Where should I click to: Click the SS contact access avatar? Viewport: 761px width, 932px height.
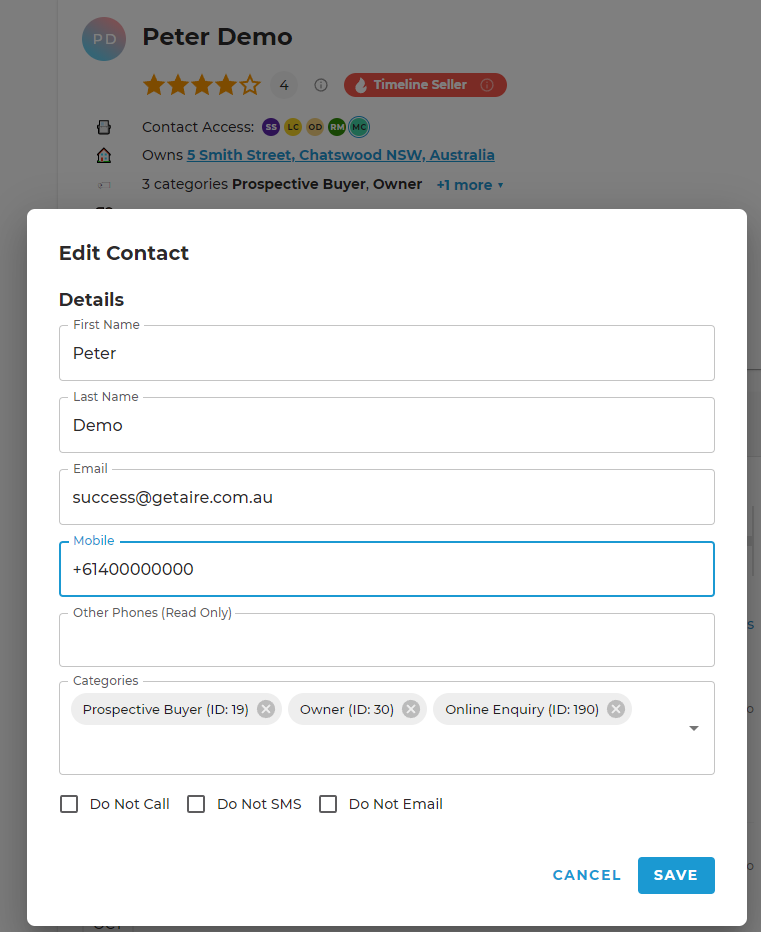pyautogui.click(x=271, y=127)
